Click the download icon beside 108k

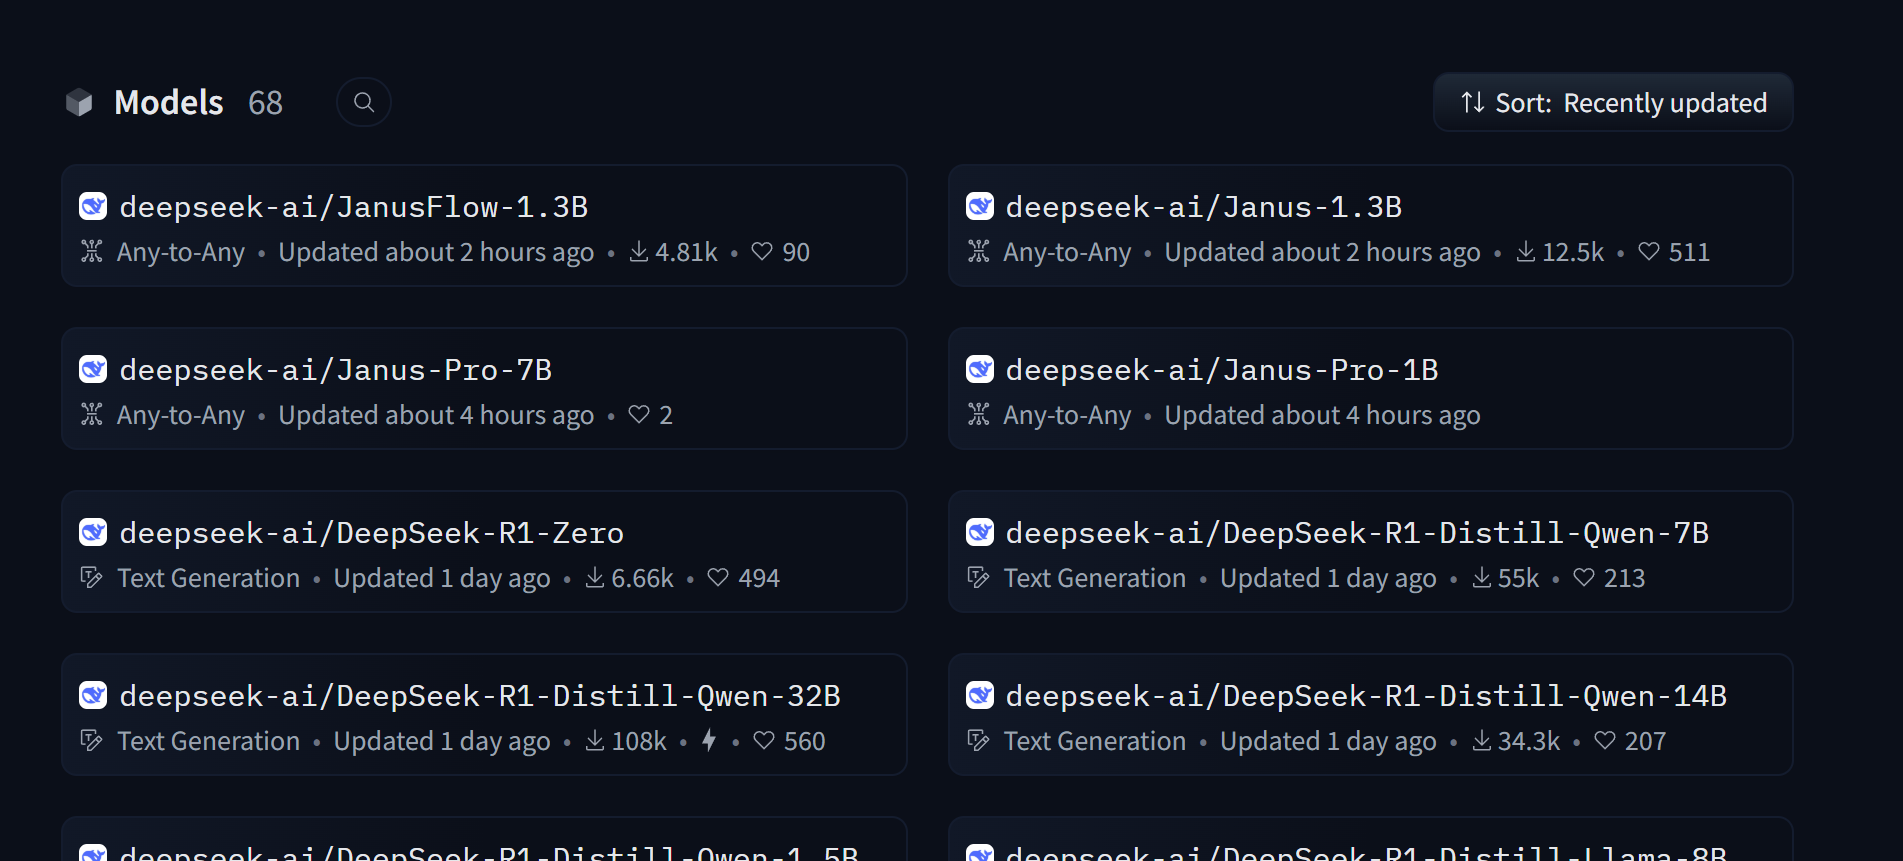coord(595,740)
